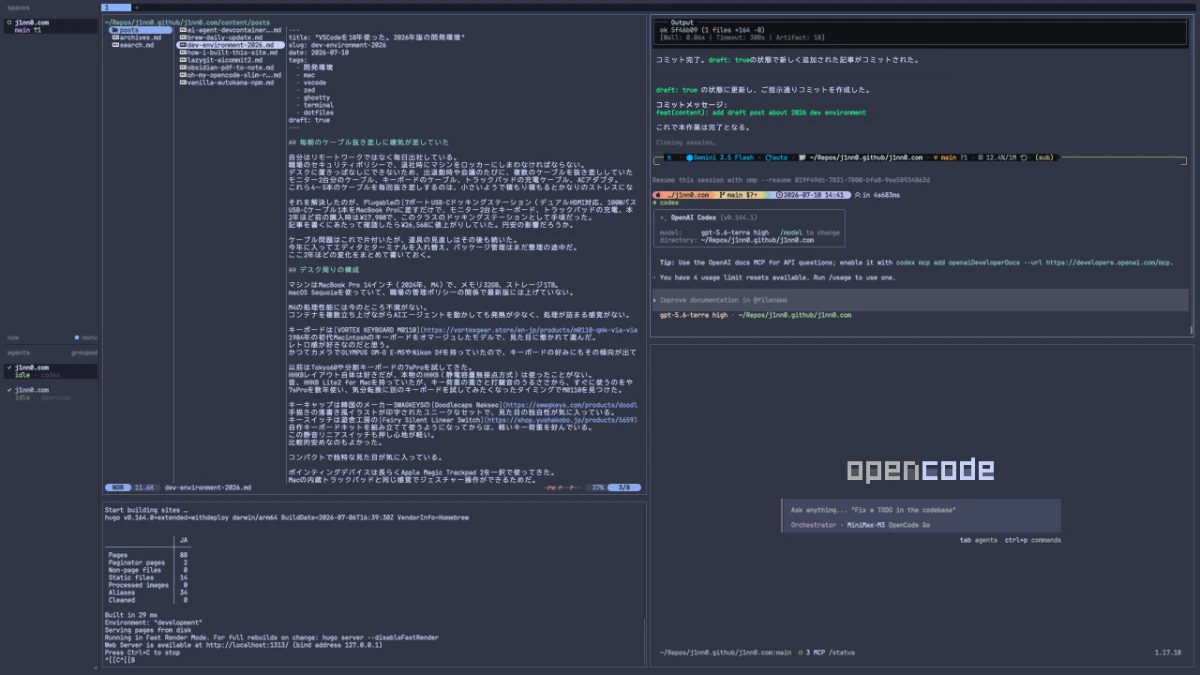Click the feat(content) commit message line

pos(761,113)
